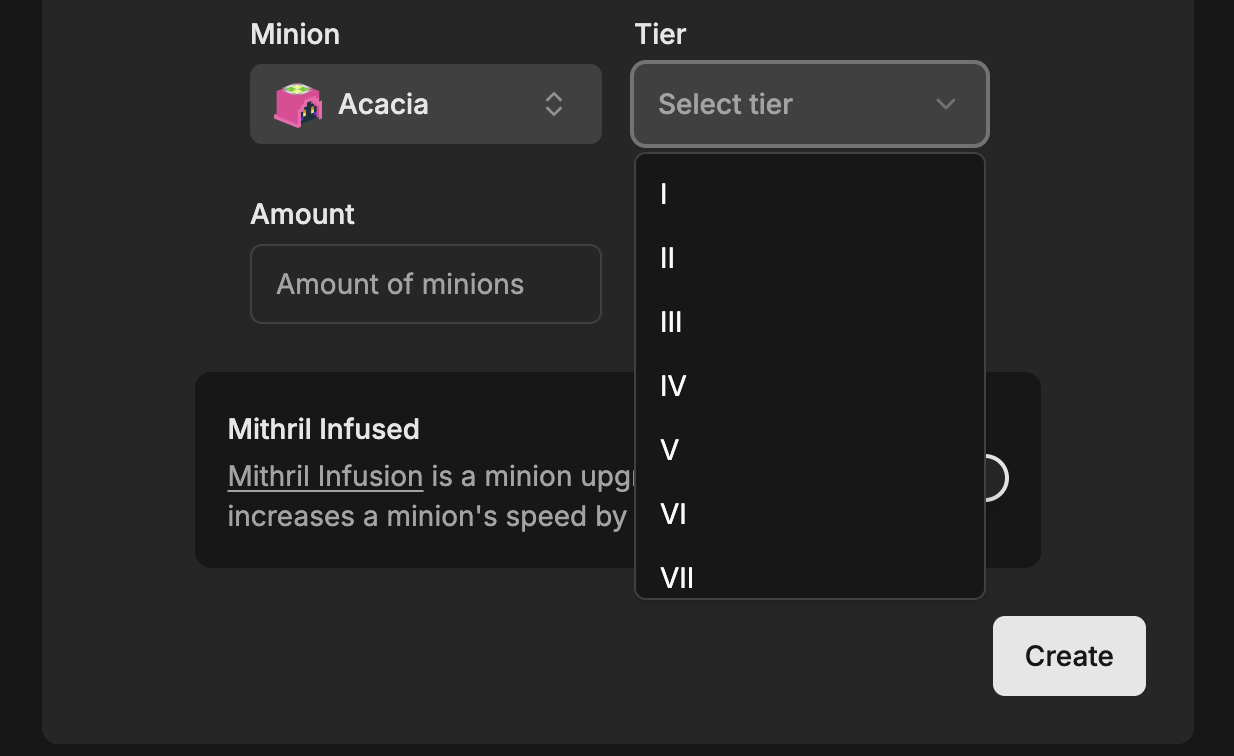The height and width of the screenshot is (756, 1234).
Task: Close the Select tier dropdown
Action: coord(809,104)
